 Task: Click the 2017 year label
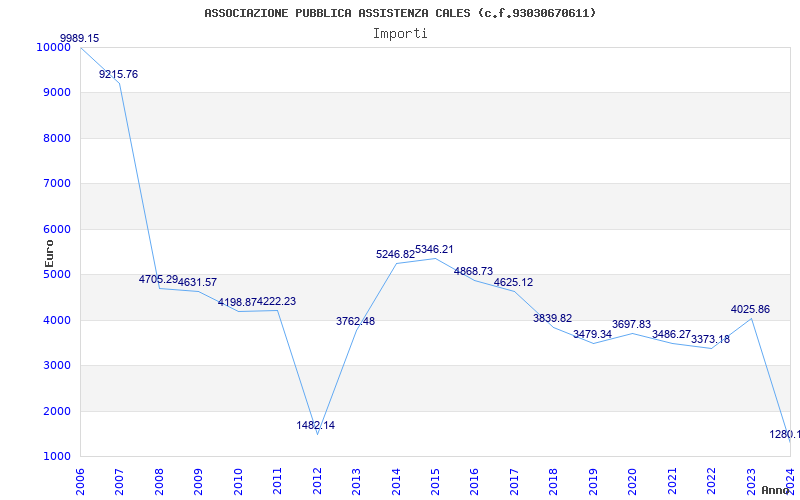[x=514, y=481]
